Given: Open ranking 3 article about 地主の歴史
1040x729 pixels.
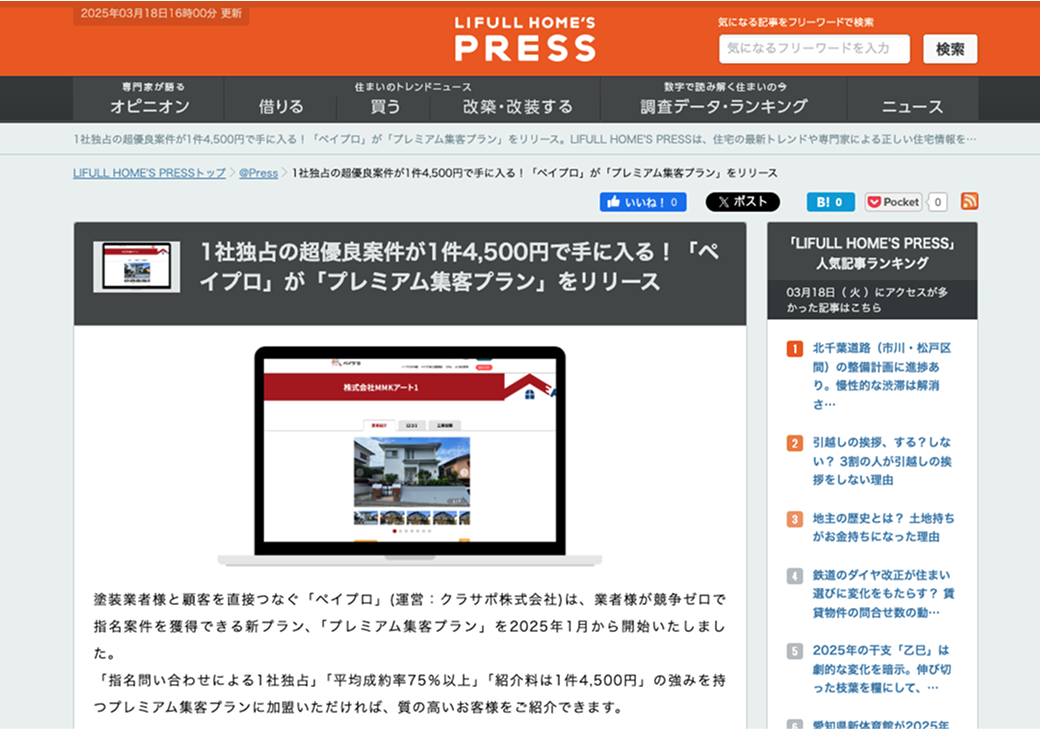Looking at the screenshot, I should click(x=883, y=527).
